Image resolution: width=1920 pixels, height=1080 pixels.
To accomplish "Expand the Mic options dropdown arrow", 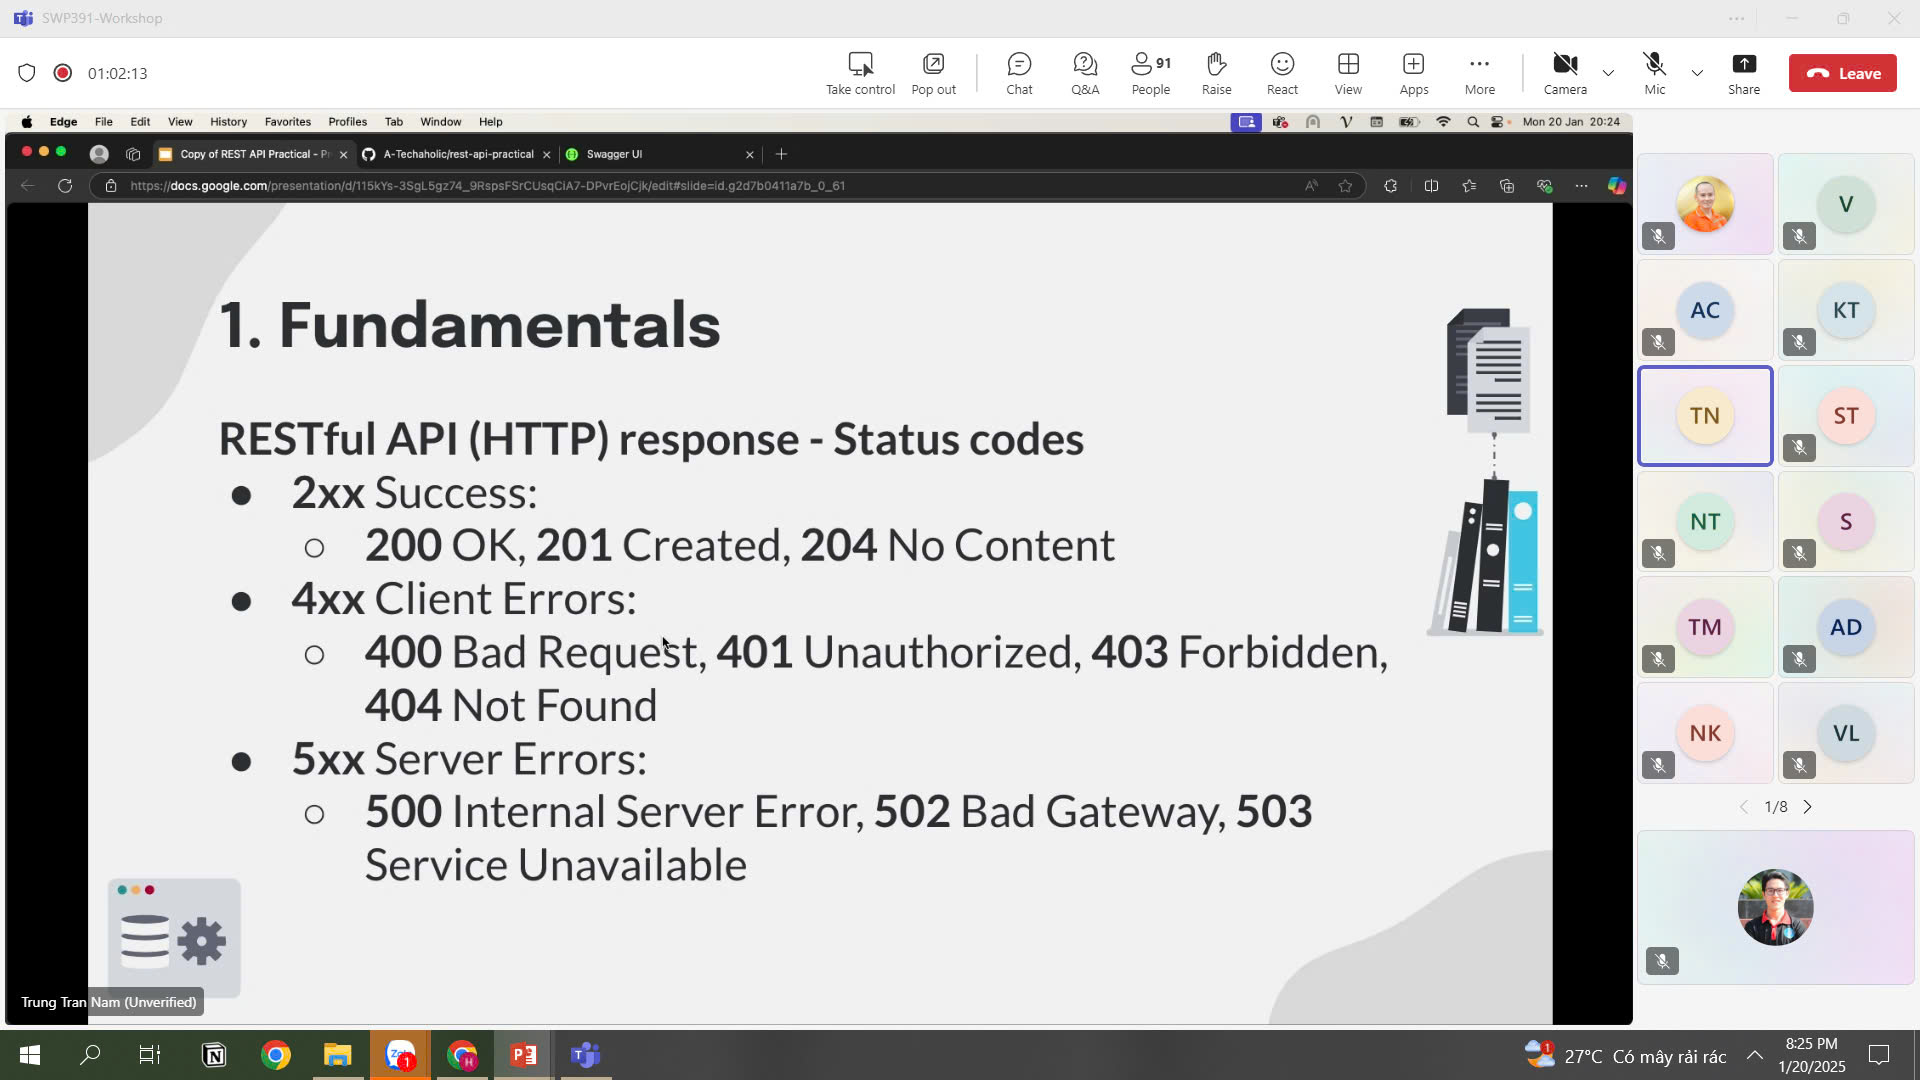I will coord(1697,73).
